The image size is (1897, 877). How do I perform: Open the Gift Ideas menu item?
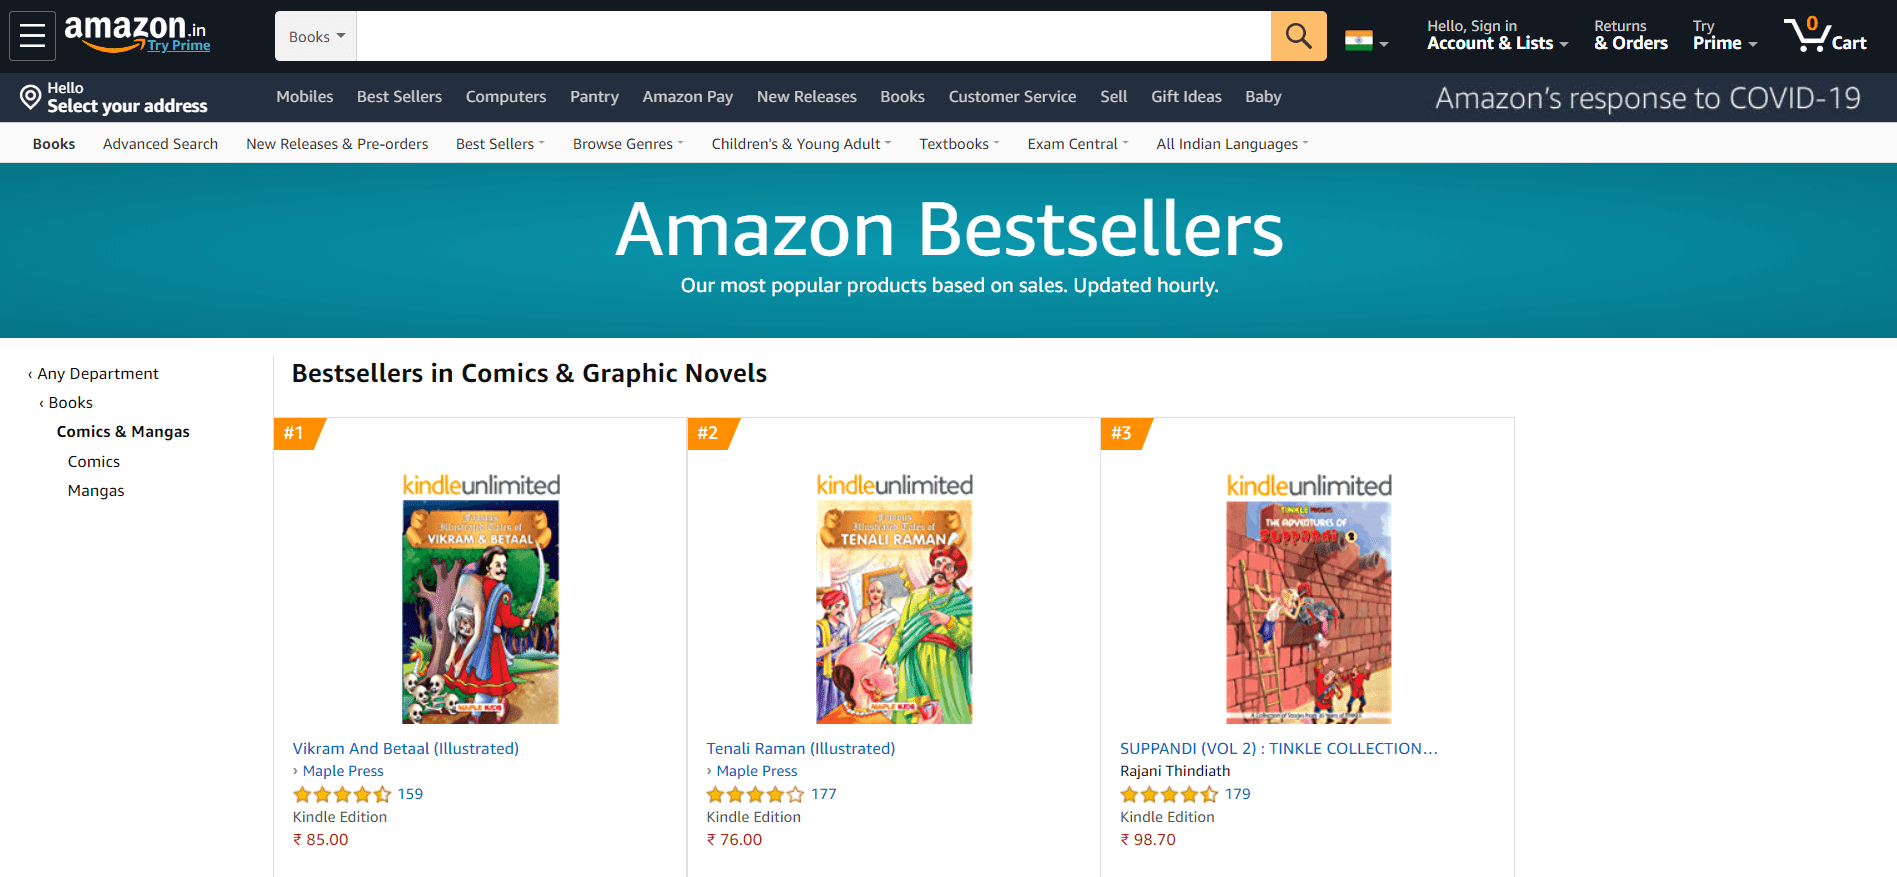(x=1186, y=96)
